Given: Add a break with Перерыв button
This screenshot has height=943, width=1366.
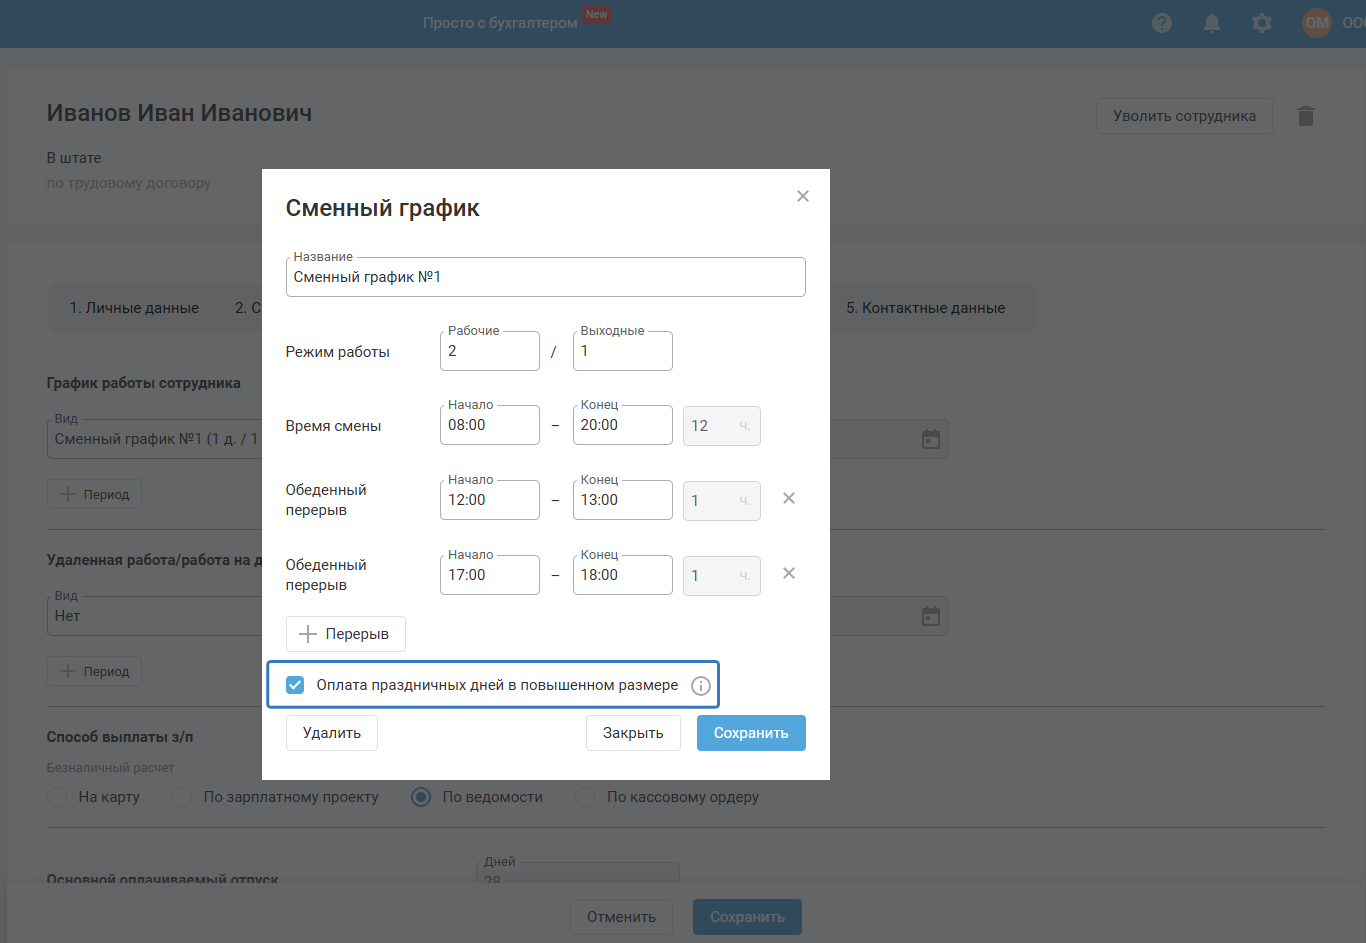Looking at the screenshot, I should (x=346, y=634).
